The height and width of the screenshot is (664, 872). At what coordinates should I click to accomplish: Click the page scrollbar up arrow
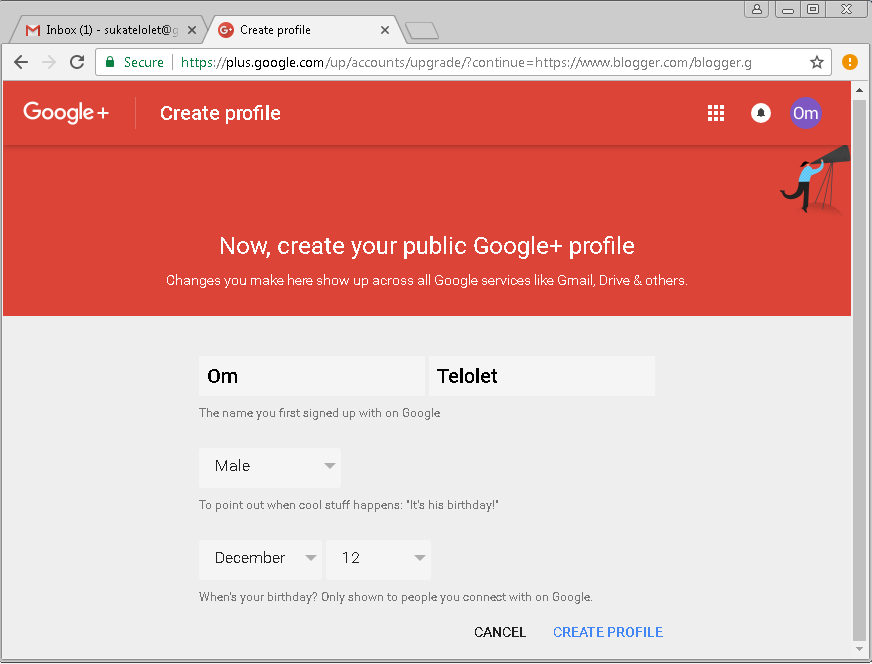click(x=859, y=90)
